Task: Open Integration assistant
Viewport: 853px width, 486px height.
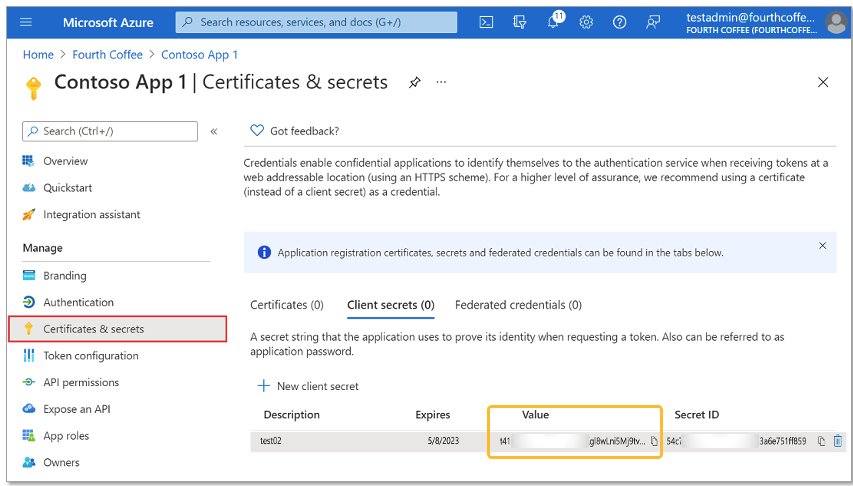Action: (x=91, y=214)
